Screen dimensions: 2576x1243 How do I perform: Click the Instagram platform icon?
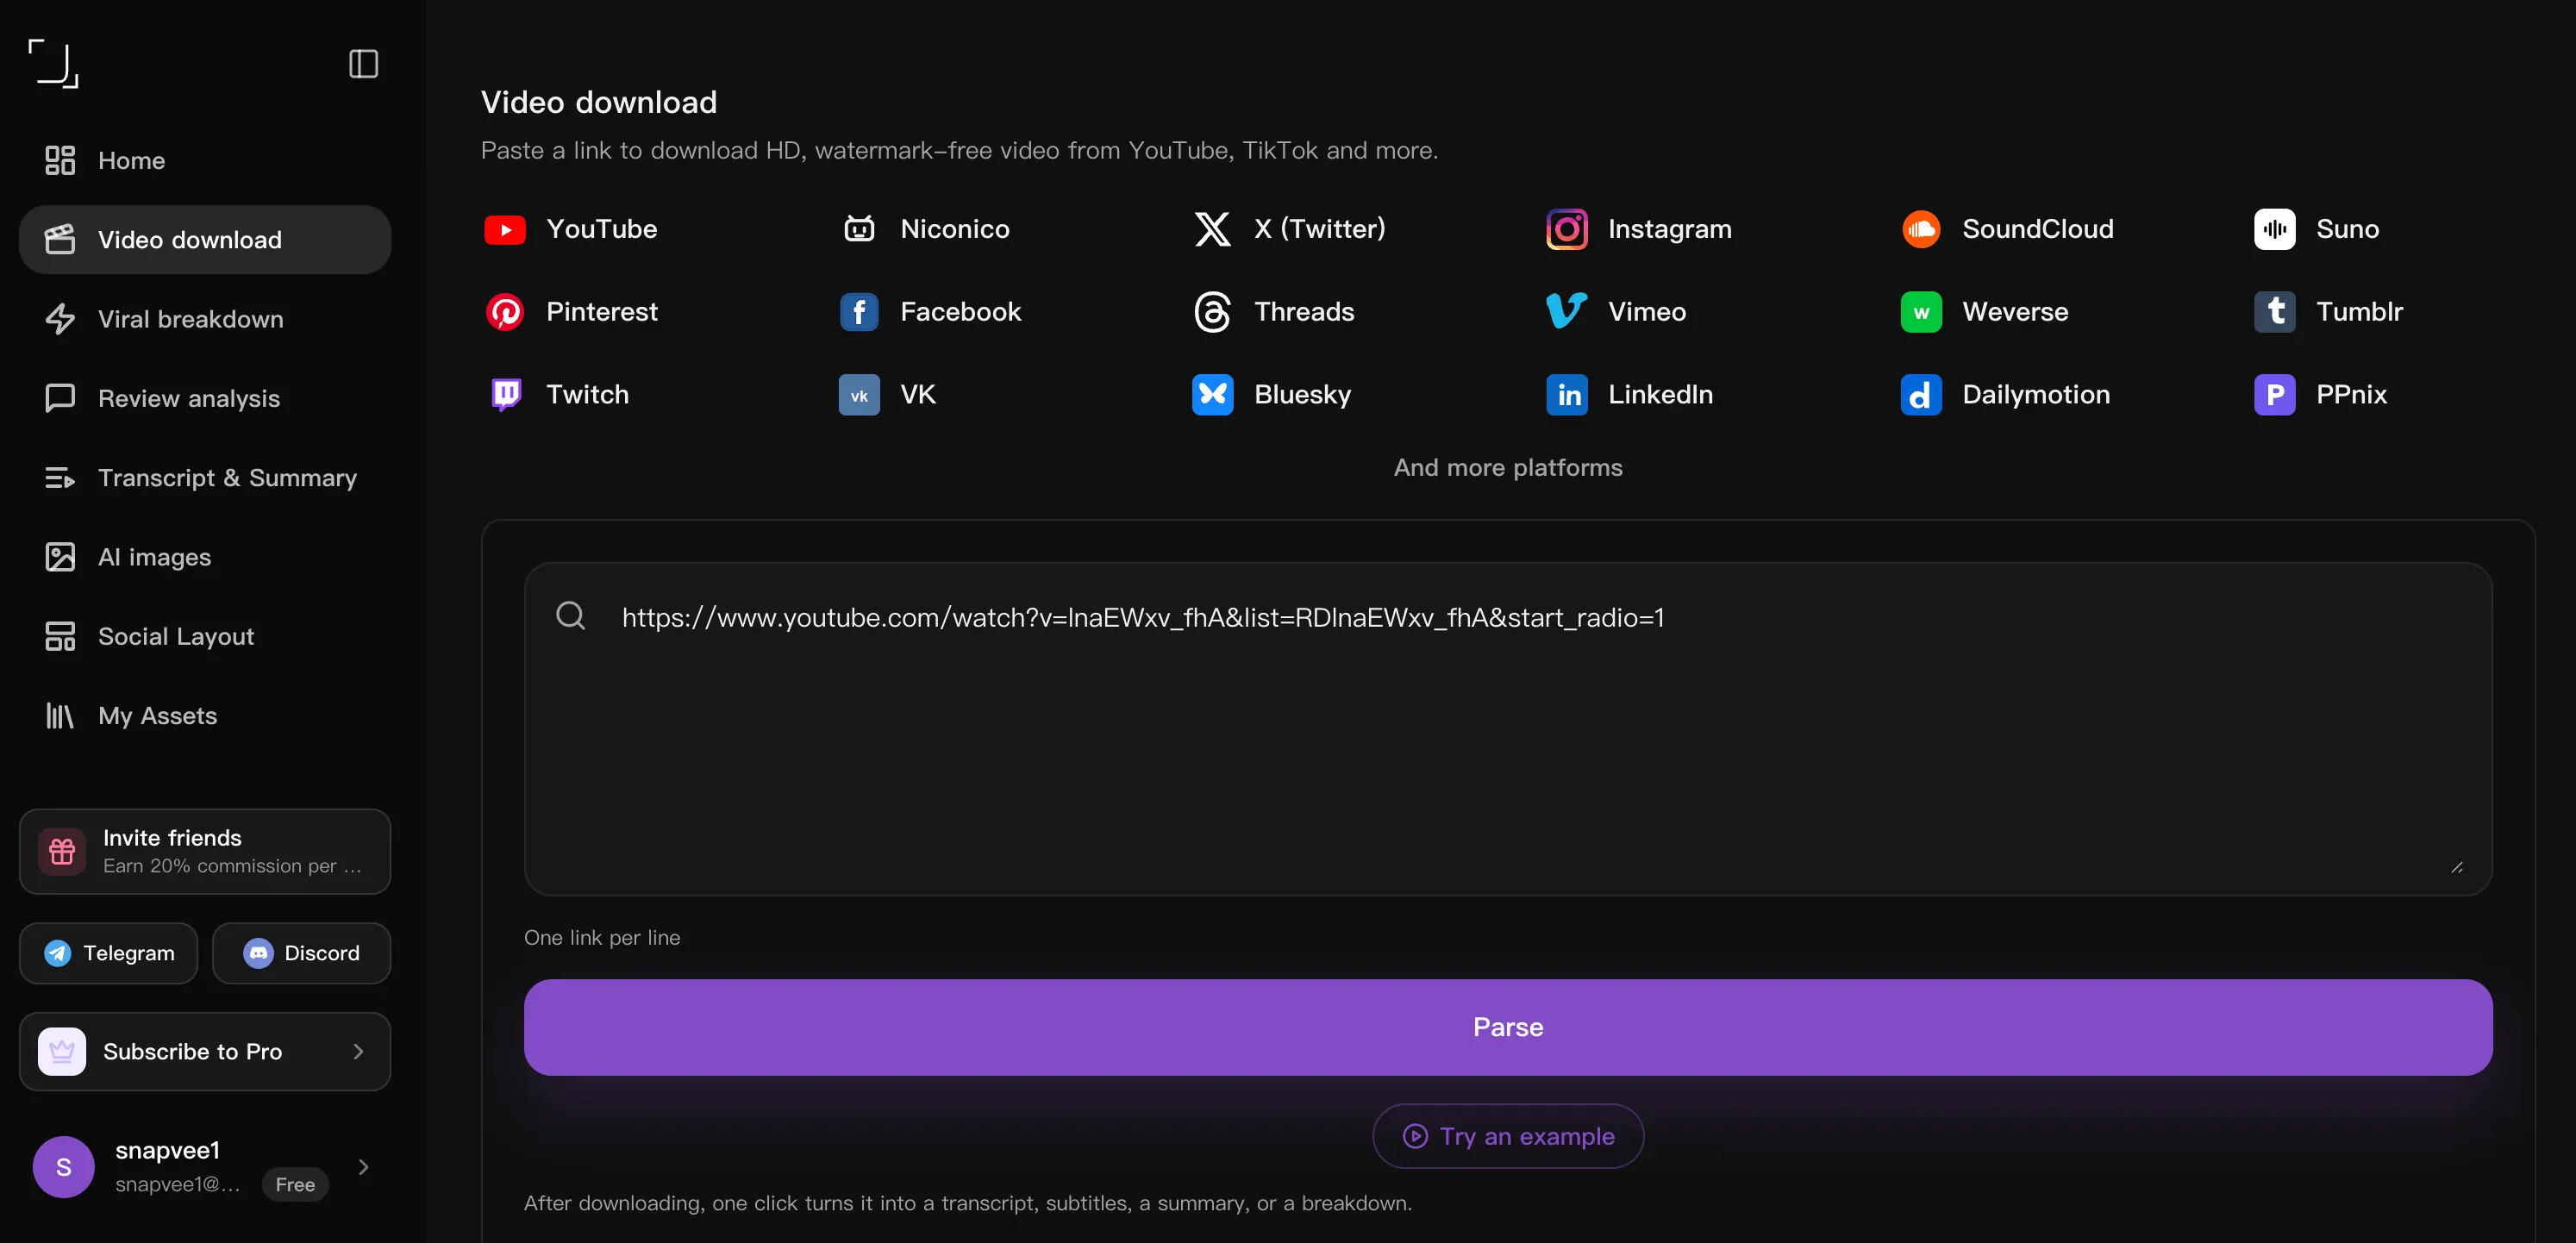[1566, 229]
